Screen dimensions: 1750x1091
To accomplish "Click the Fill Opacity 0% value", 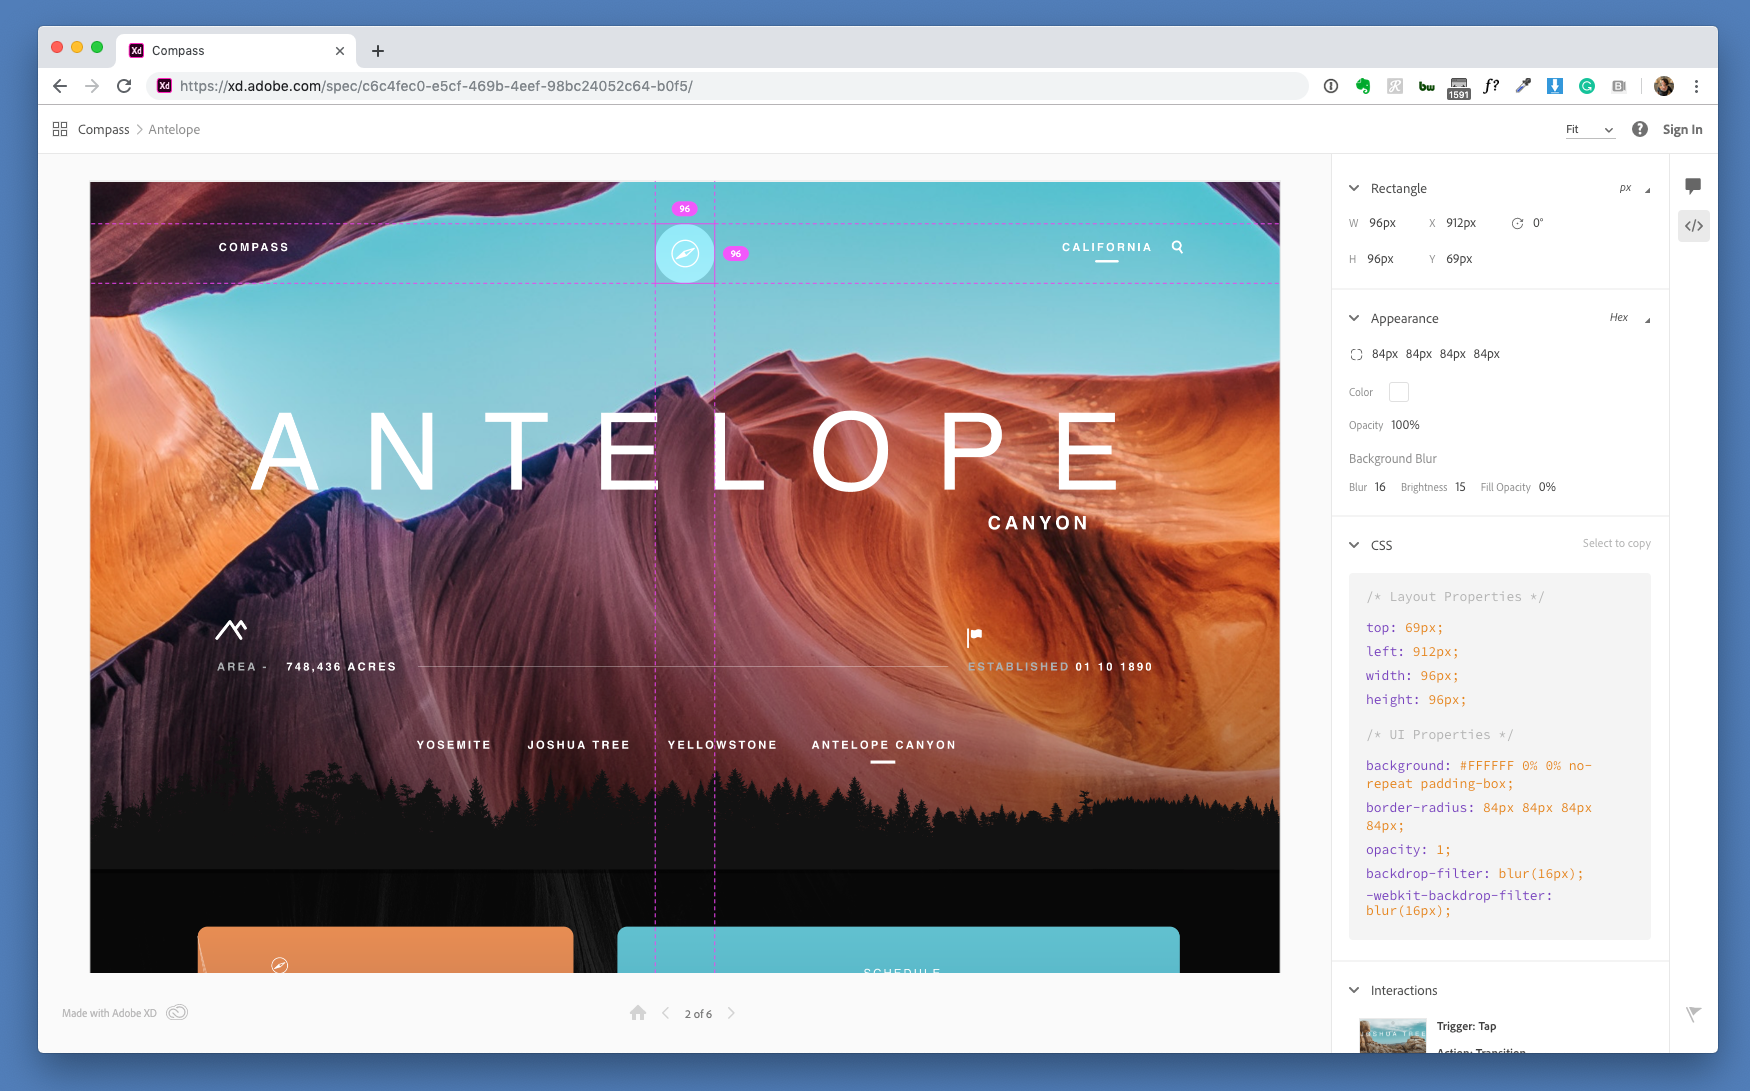I will tap(1547, 487).
